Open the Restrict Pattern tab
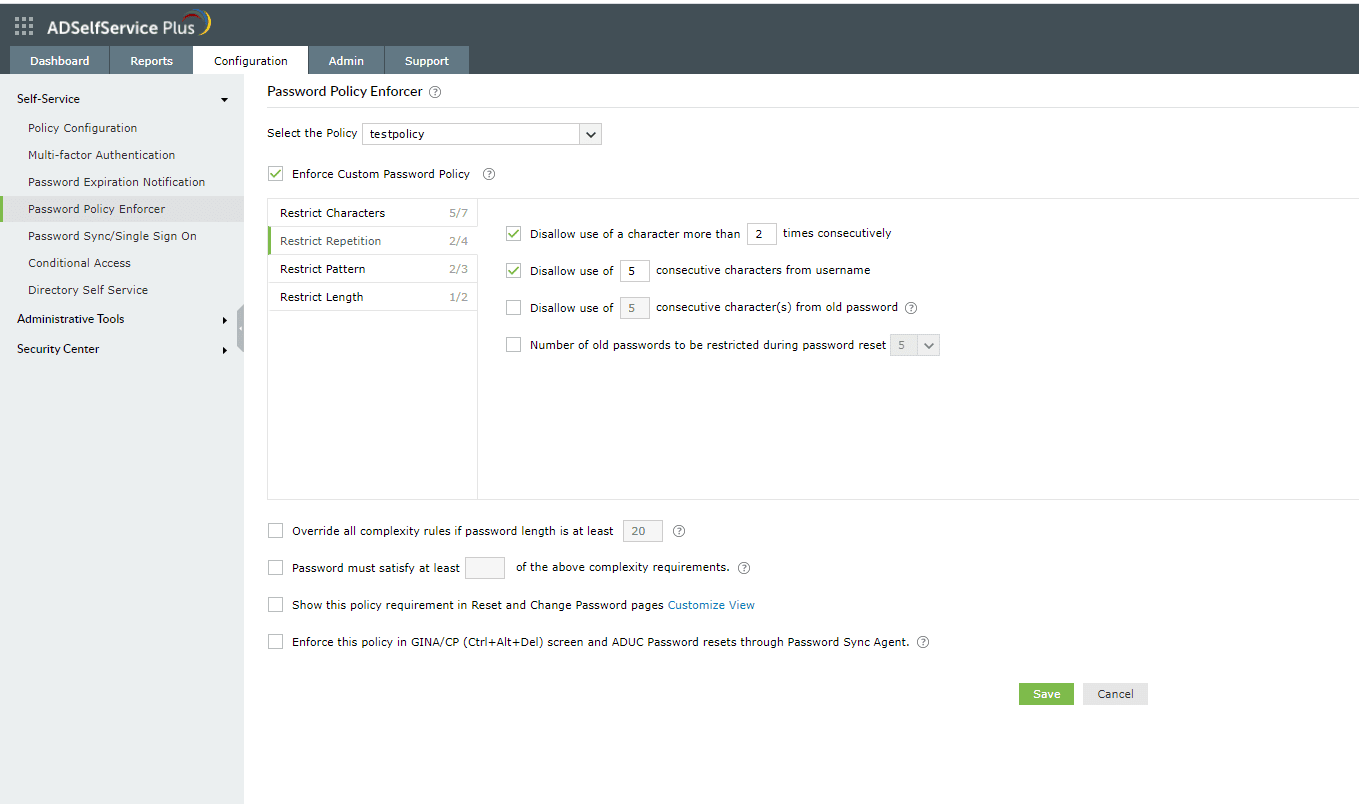Screen dimensions: 1359x804 [x=322, y=269]
